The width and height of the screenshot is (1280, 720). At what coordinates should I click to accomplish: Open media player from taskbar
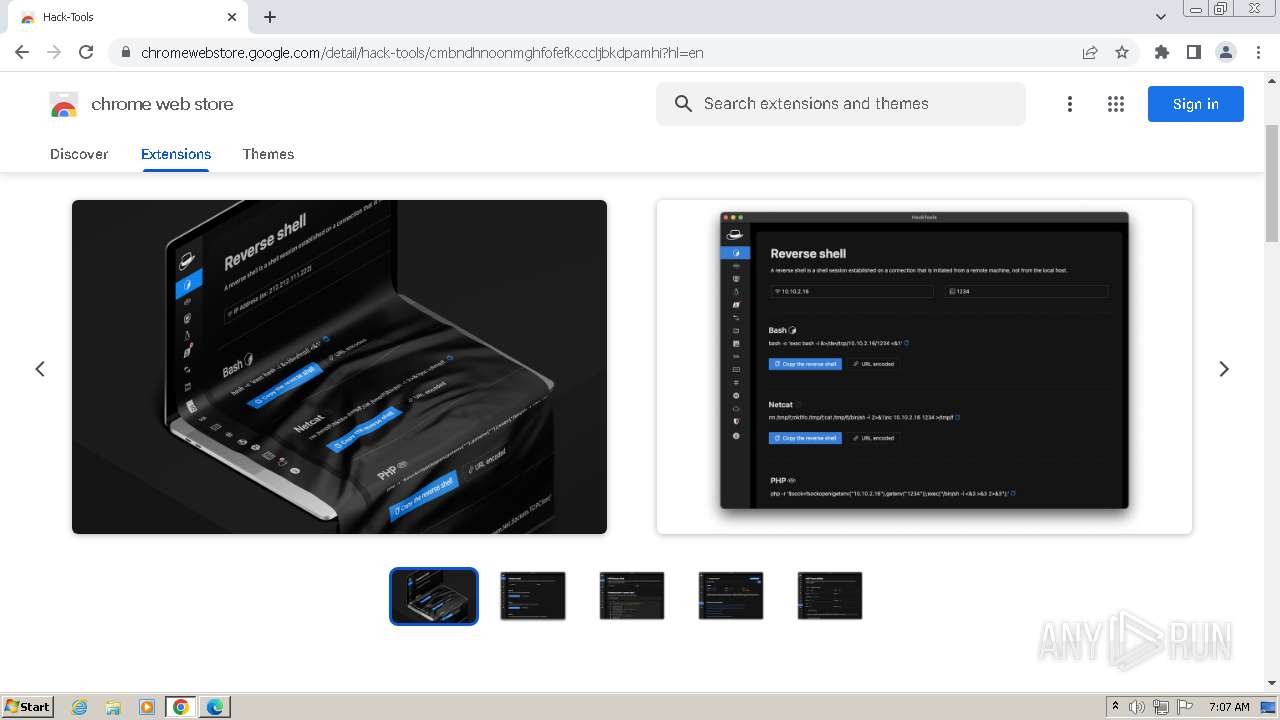click(x=146, y=707)
